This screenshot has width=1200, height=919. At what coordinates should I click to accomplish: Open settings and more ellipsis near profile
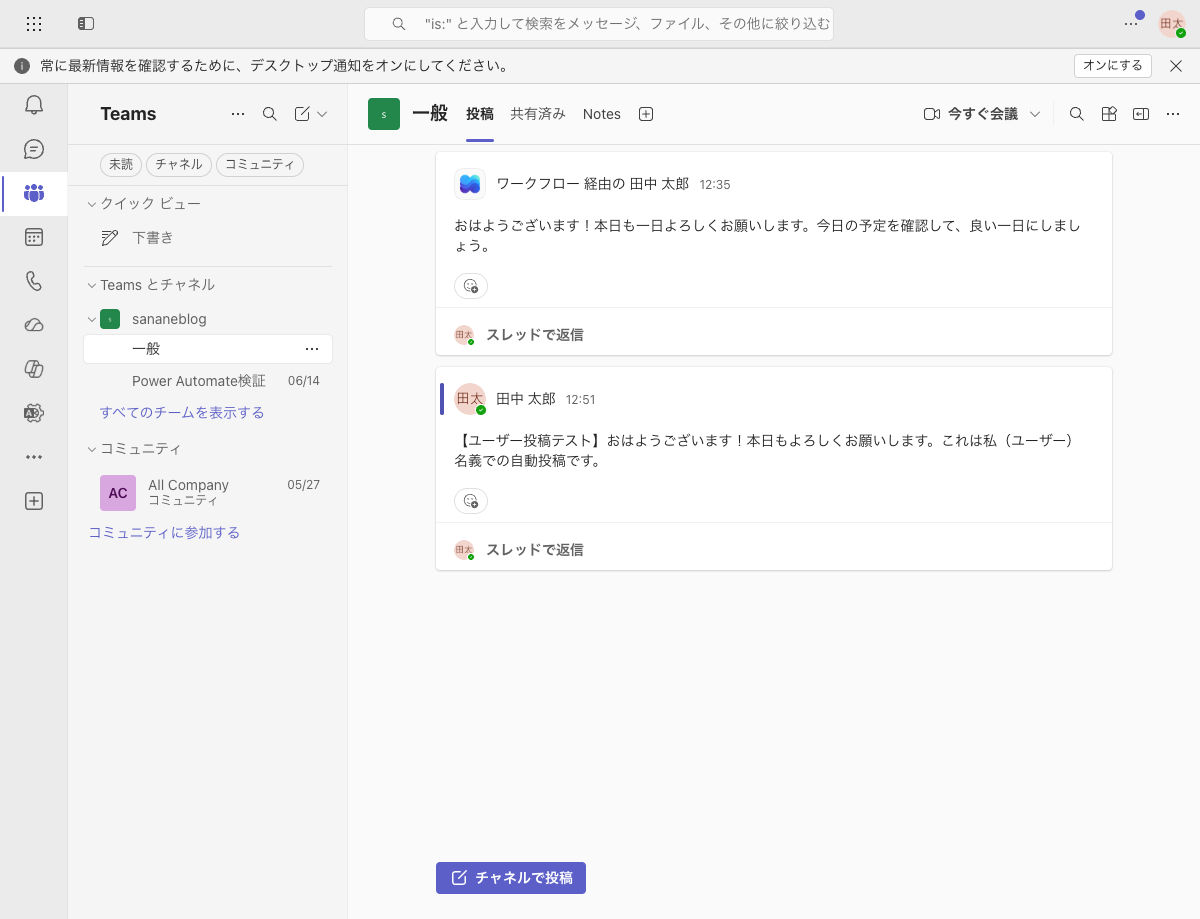[x=1131, y=23]
